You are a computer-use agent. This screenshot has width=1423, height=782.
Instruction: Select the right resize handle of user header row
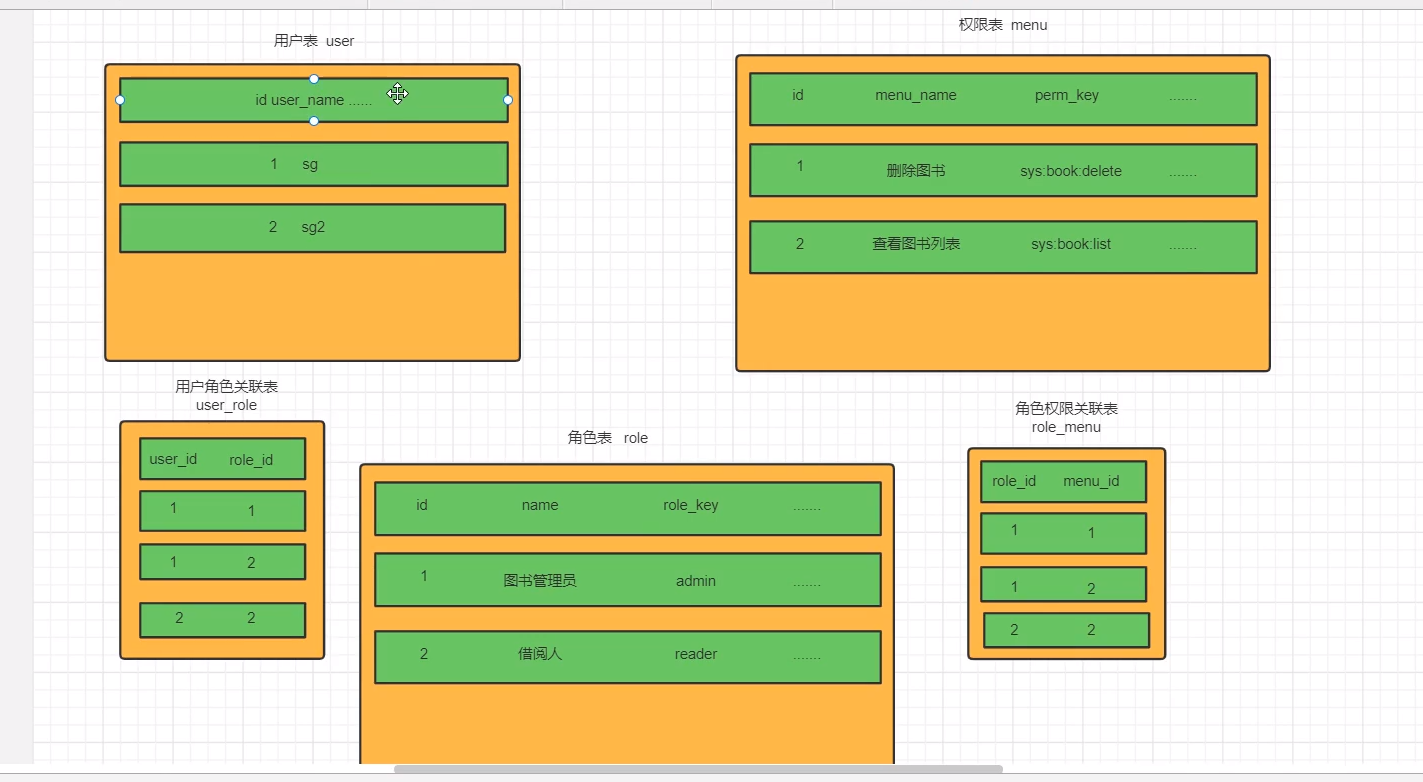508,100
